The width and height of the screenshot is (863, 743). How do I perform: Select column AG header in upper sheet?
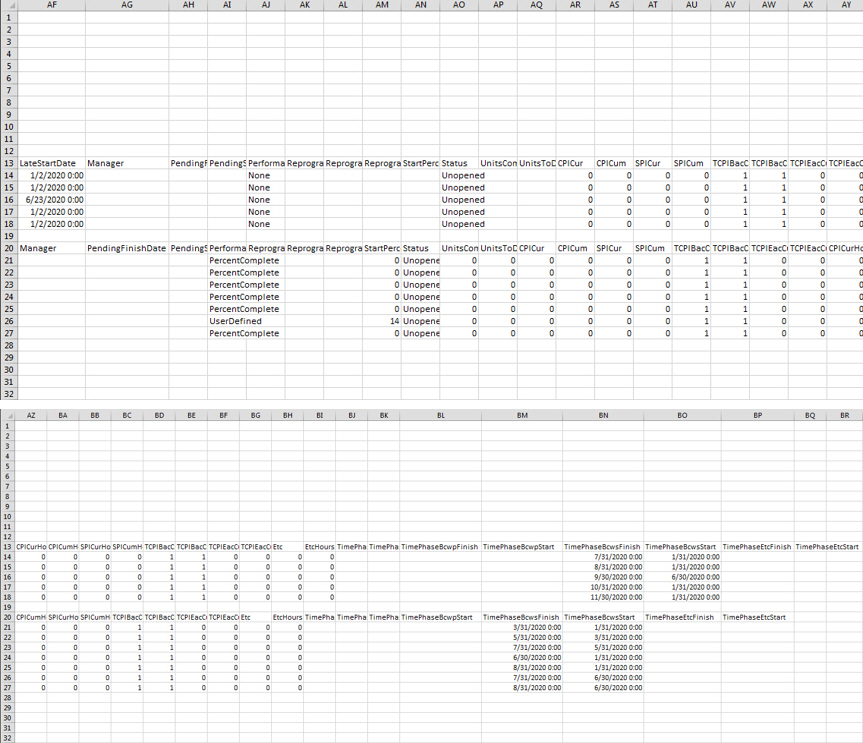(126, 5)
